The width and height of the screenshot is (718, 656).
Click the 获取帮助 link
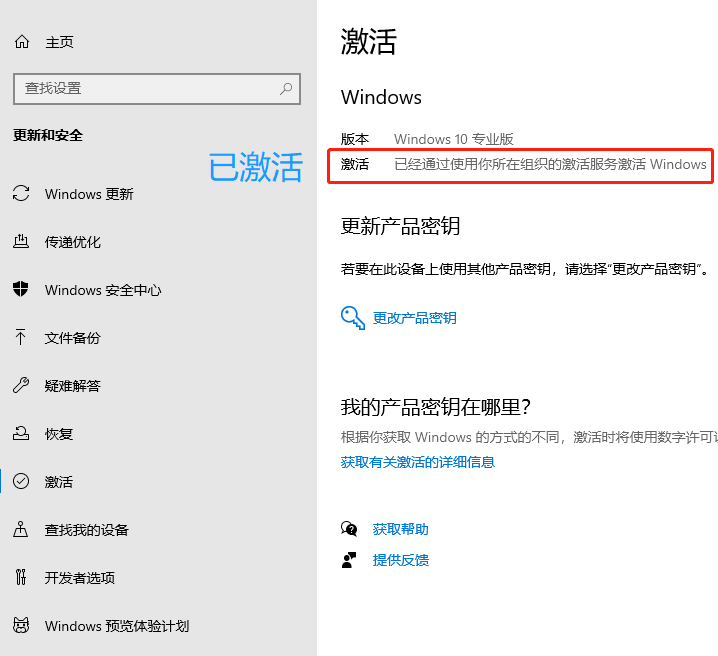click(401, 529)
